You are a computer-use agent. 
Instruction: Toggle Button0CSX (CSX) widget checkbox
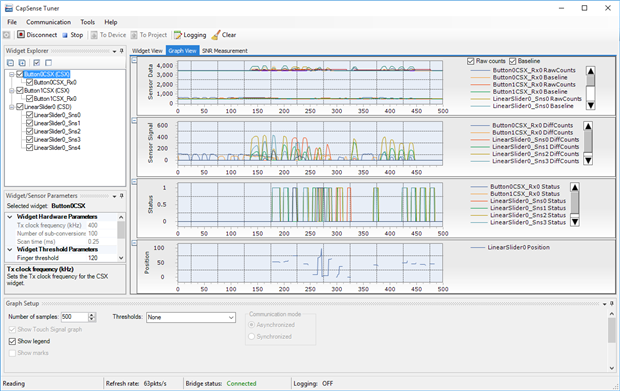pyautogui.click(x=20, y=74)
